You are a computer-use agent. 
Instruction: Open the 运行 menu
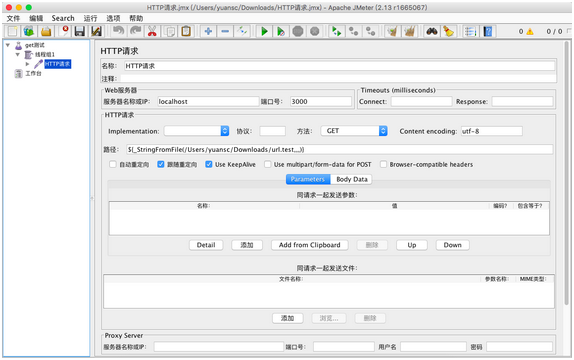point(90,18)
